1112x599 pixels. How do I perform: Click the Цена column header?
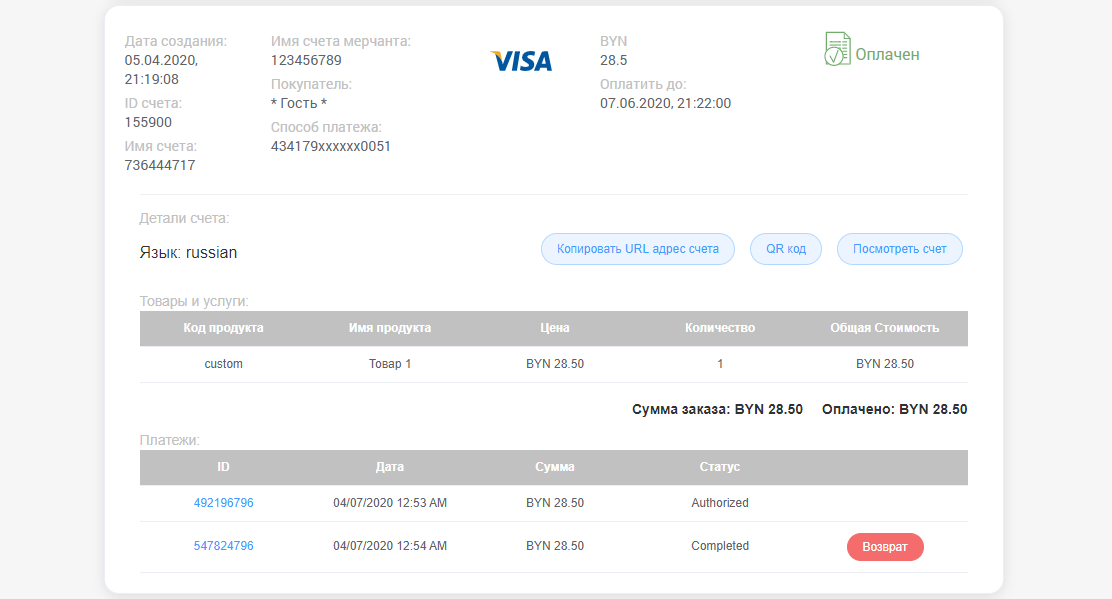554,328
